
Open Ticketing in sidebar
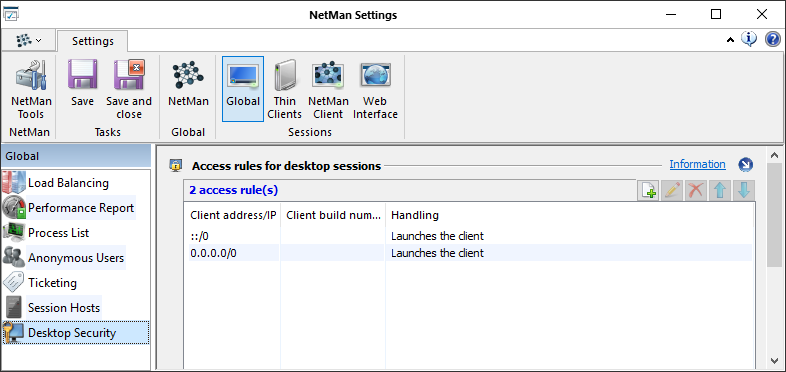52,283
